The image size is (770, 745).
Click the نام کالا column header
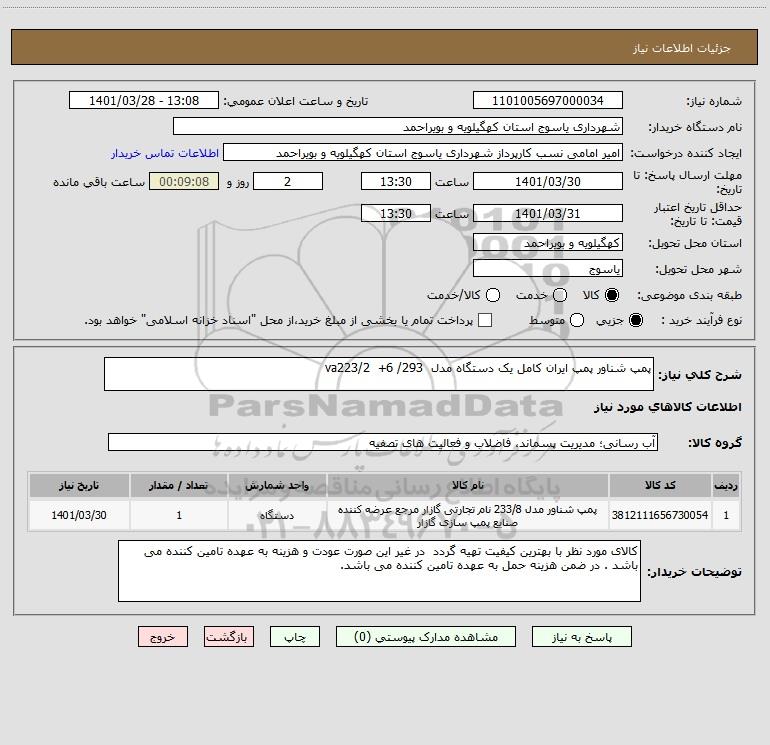pyautogui.click(x=468, y=485)
